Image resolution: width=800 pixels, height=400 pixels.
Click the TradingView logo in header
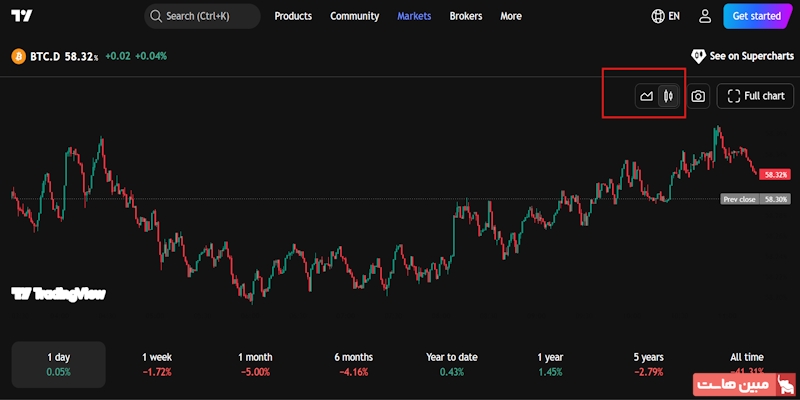(x=21, y=16)
